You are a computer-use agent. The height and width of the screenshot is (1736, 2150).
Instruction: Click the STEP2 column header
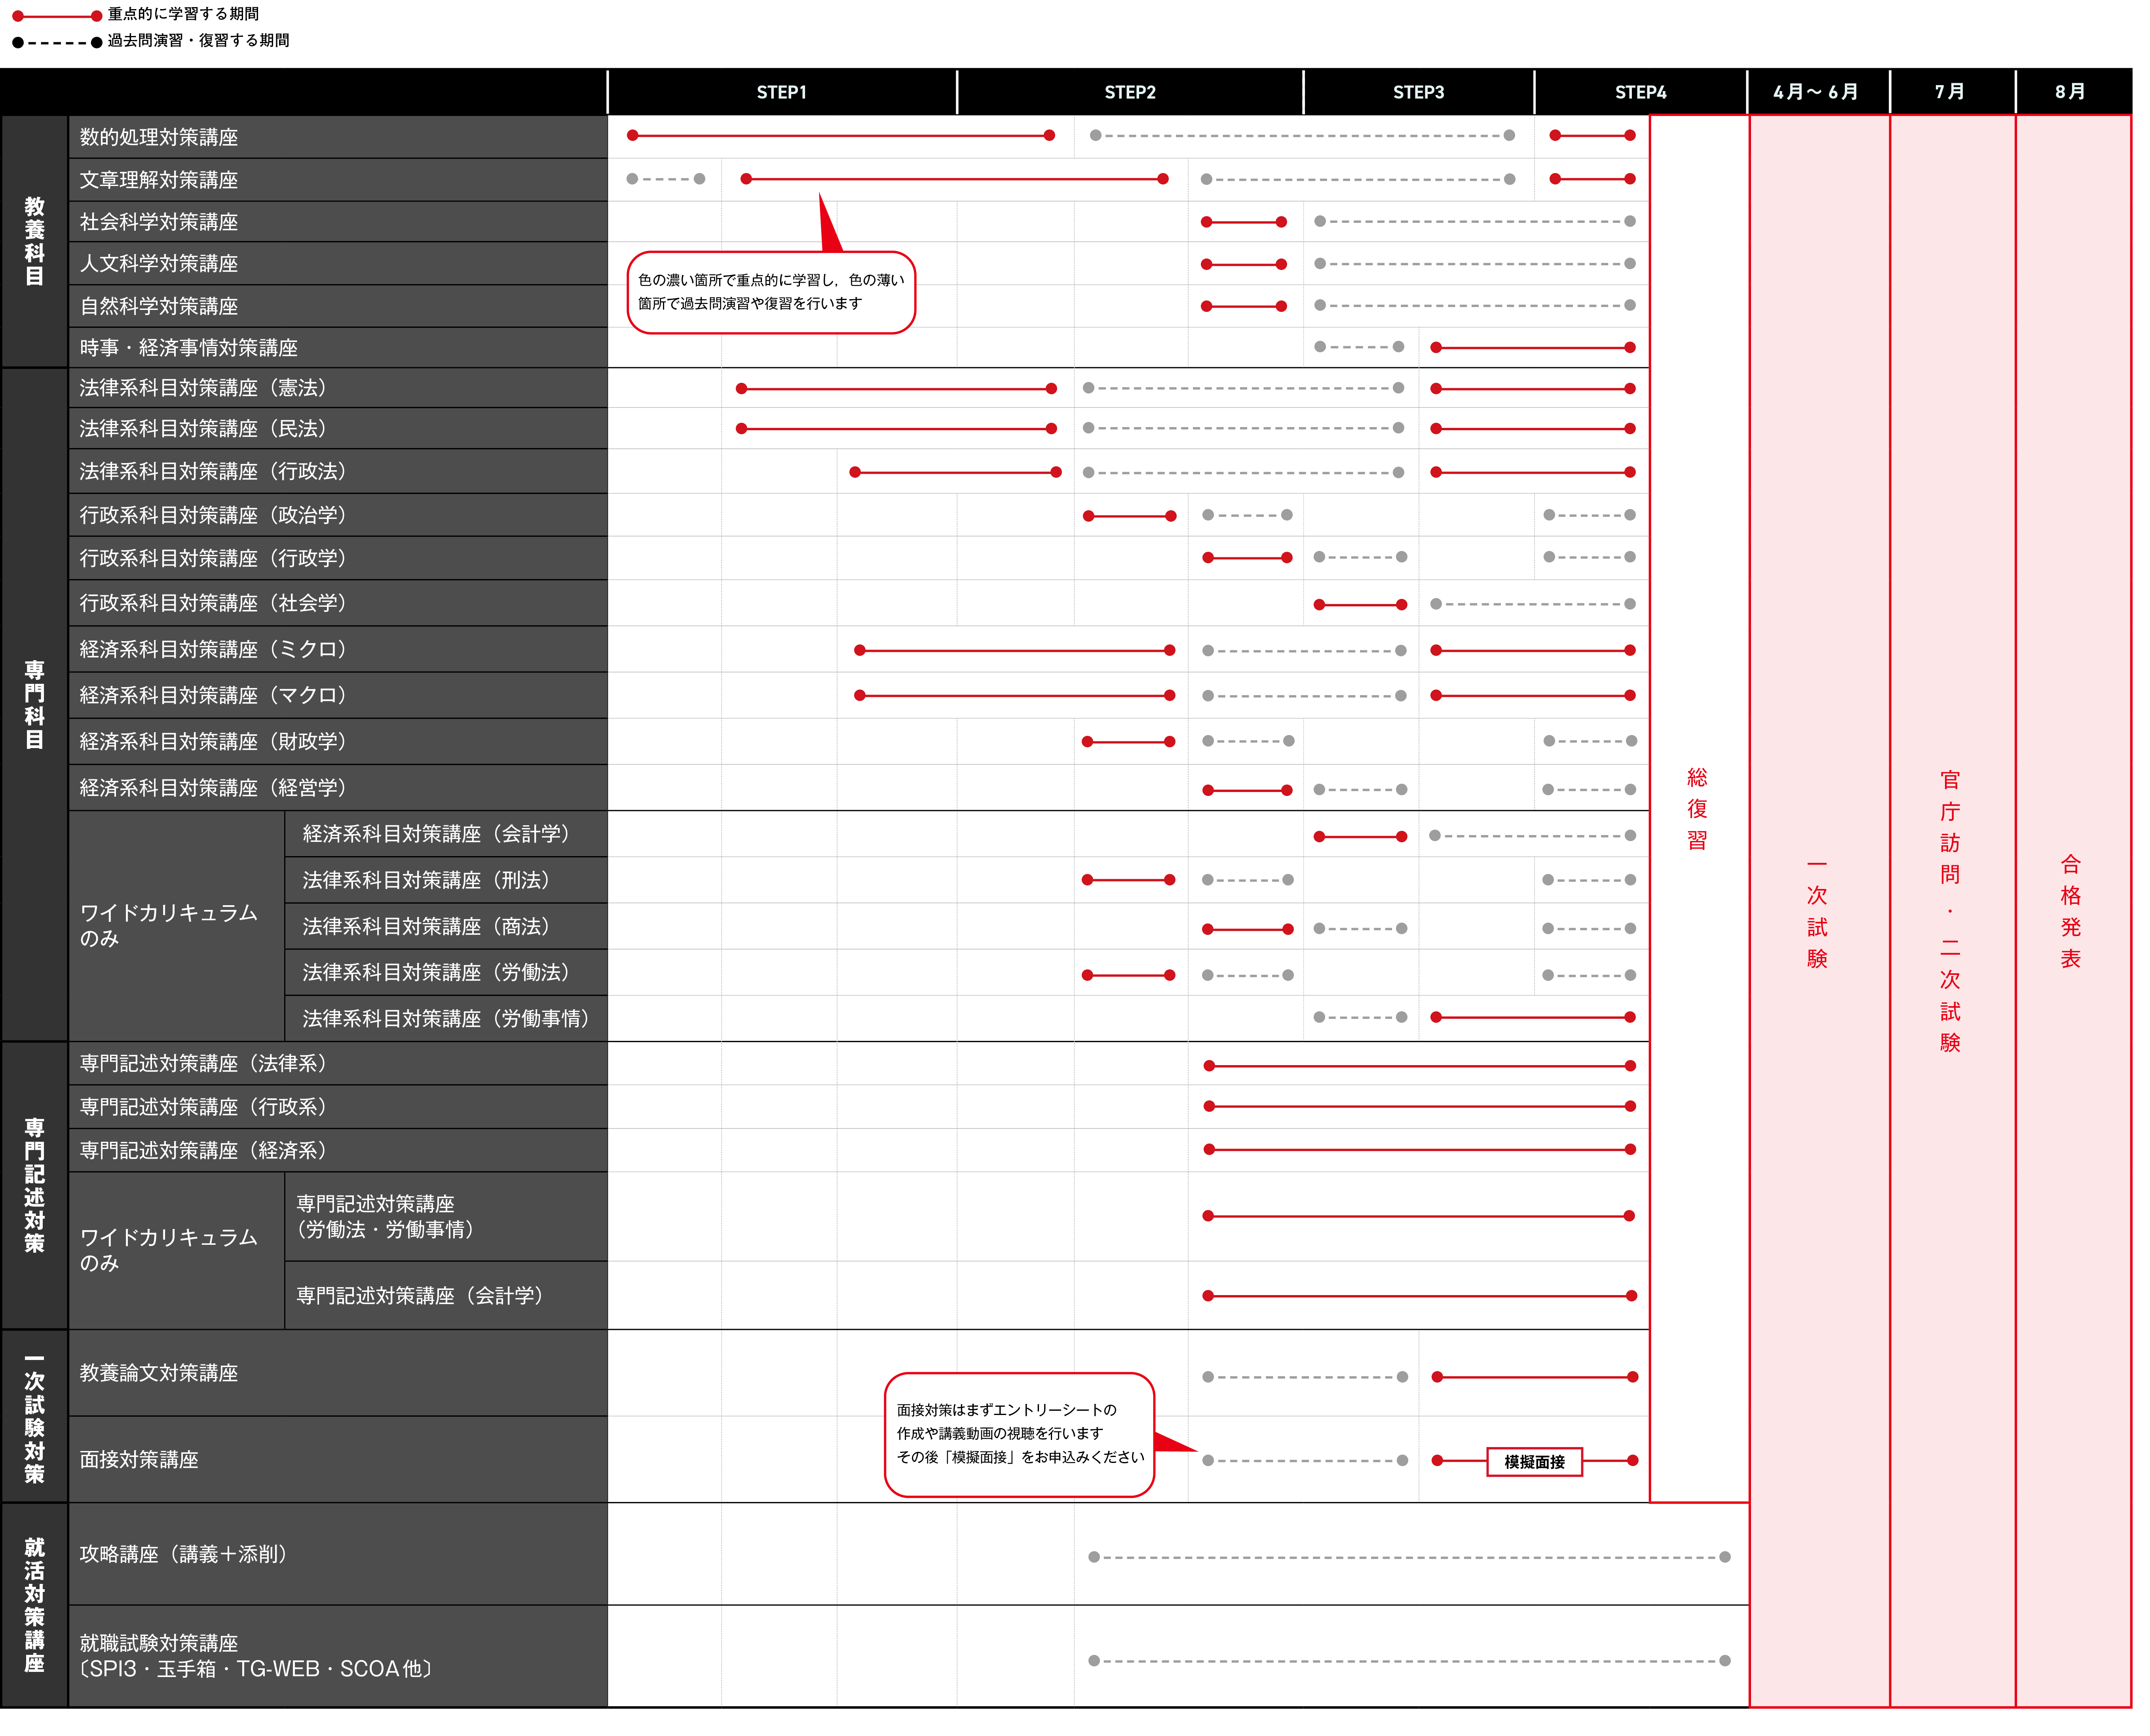pyautogui.click(x=1130, y=92)
